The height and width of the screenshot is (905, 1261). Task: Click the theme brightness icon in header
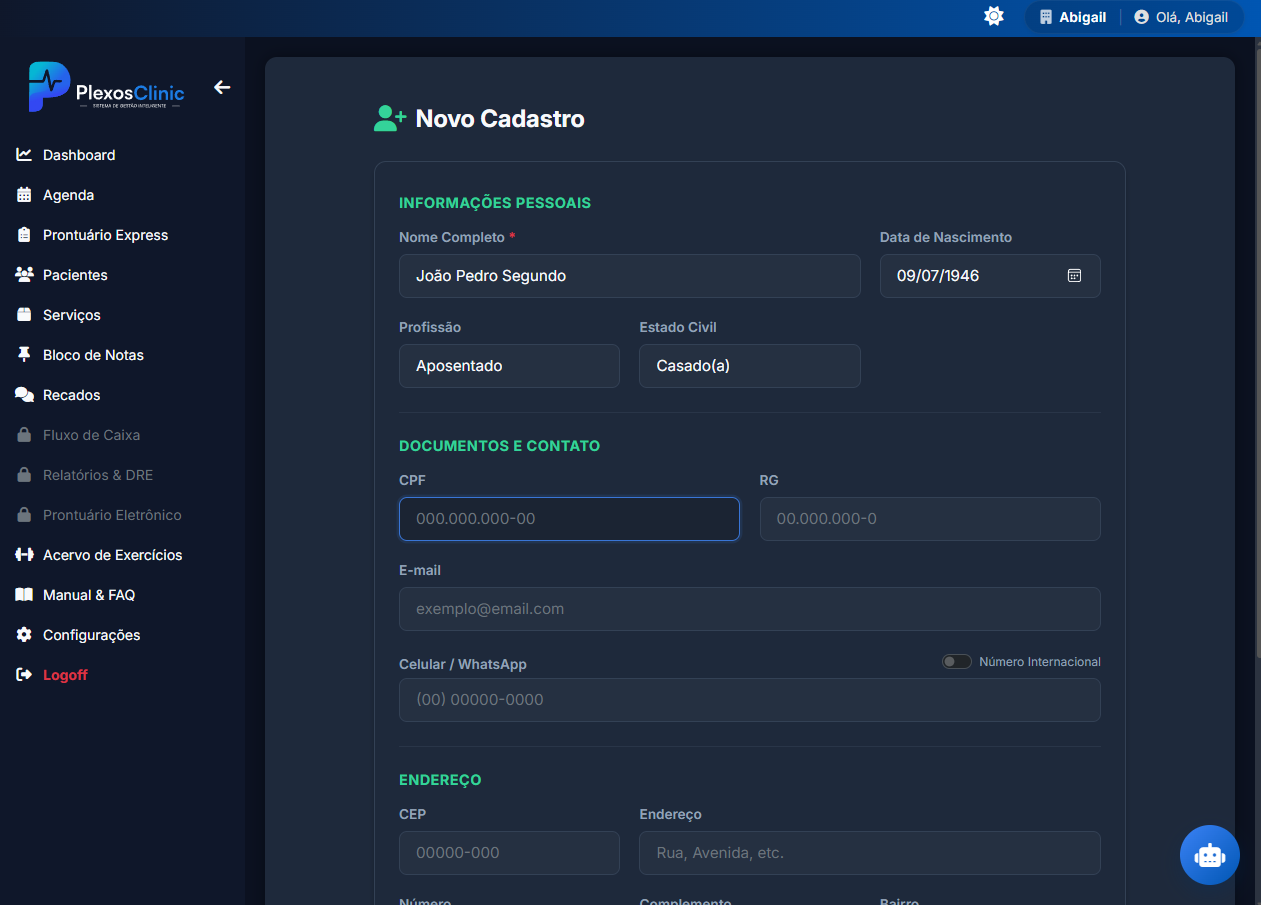994,16
